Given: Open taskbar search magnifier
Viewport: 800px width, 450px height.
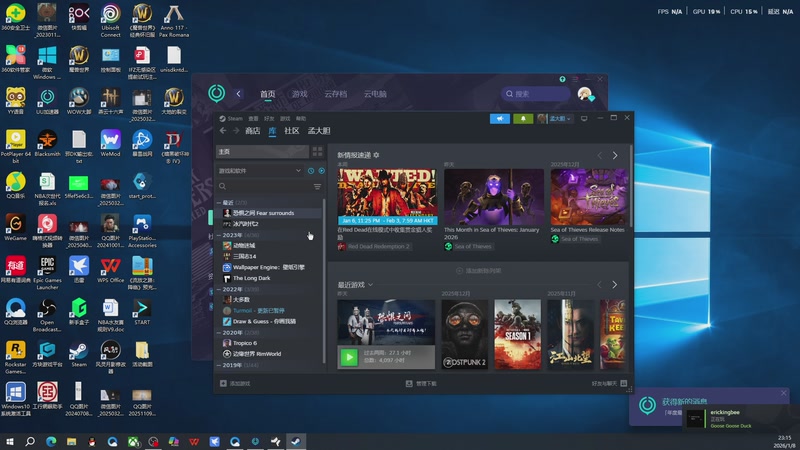Looking at the screenshot, I should pos(30,441).
